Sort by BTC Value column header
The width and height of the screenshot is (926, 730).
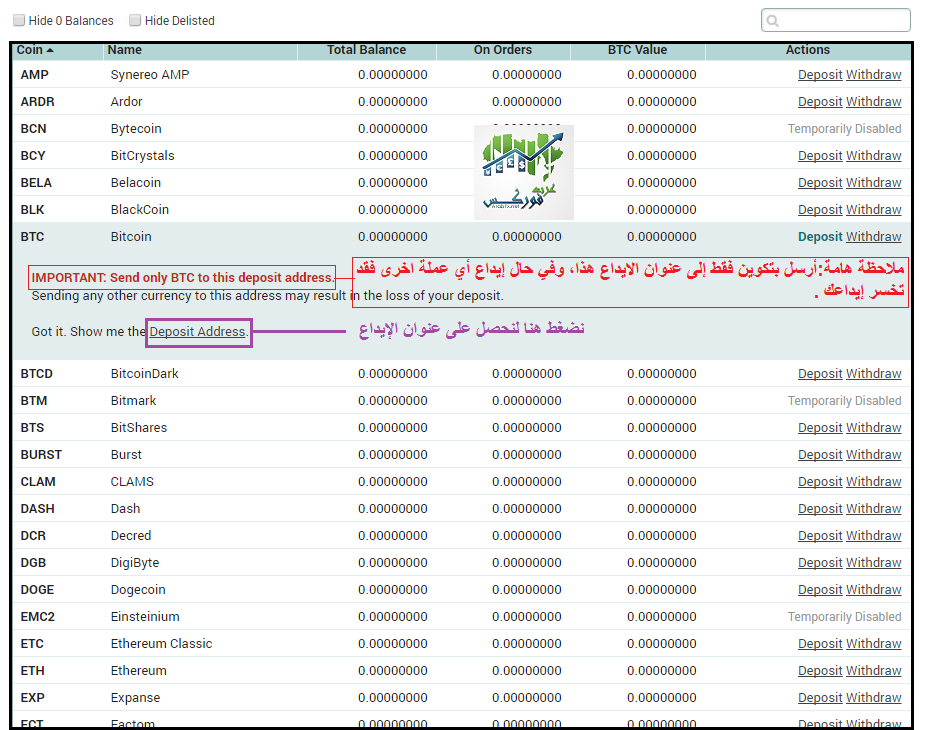click(637, 50)
